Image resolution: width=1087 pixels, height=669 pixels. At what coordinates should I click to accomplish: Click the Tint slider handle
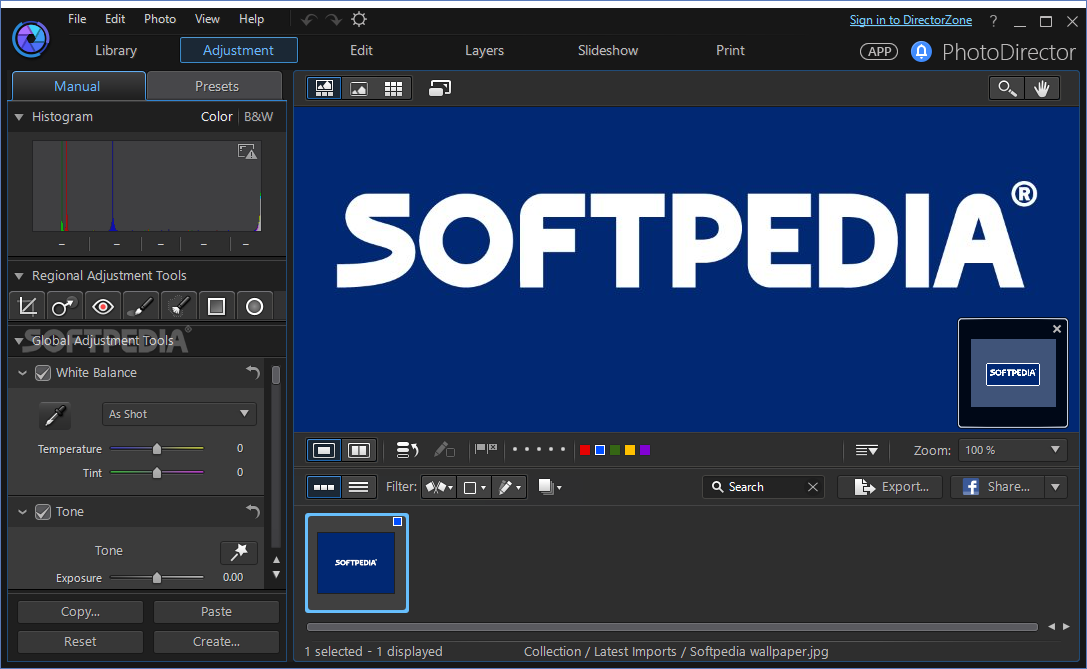157,473
